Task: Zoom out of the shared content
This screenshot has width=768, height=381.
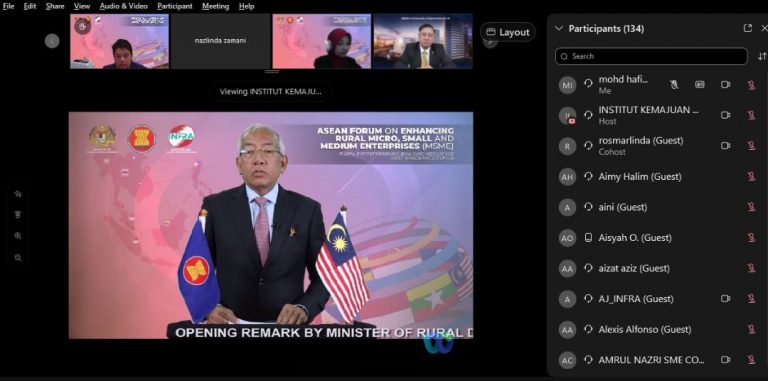Action: 18,258
